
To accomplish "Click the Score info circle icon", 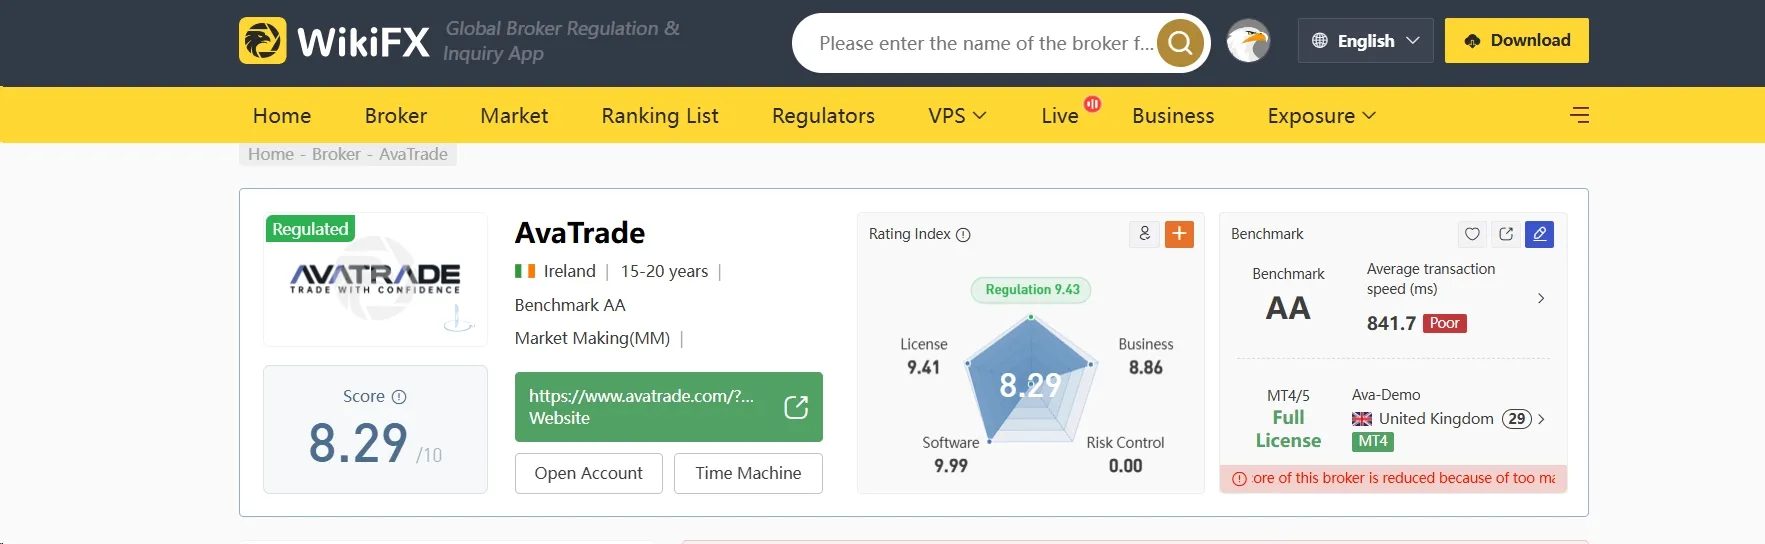I will 399,397.
